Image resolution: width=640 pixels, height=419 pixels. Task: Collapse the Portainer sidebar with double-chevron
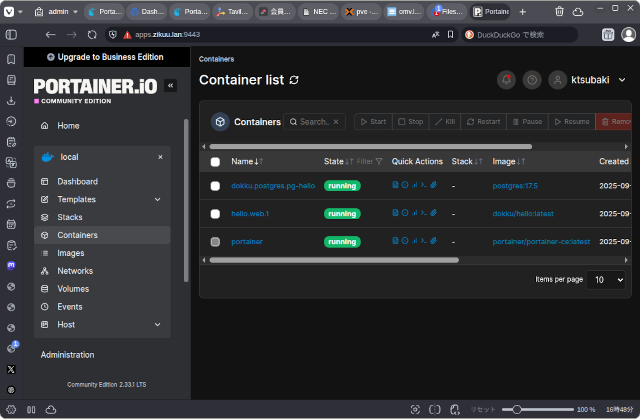click(x=171, y=85)
